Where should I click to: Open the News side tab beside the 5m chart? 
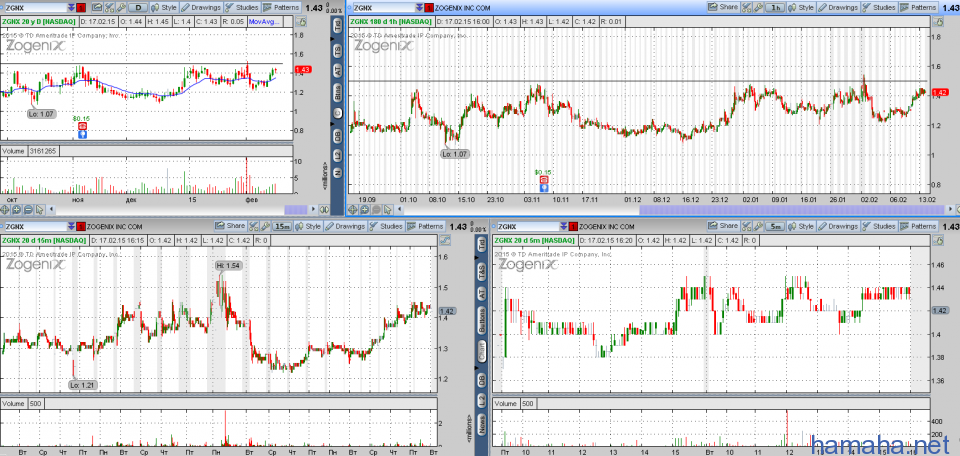point(482,425)
